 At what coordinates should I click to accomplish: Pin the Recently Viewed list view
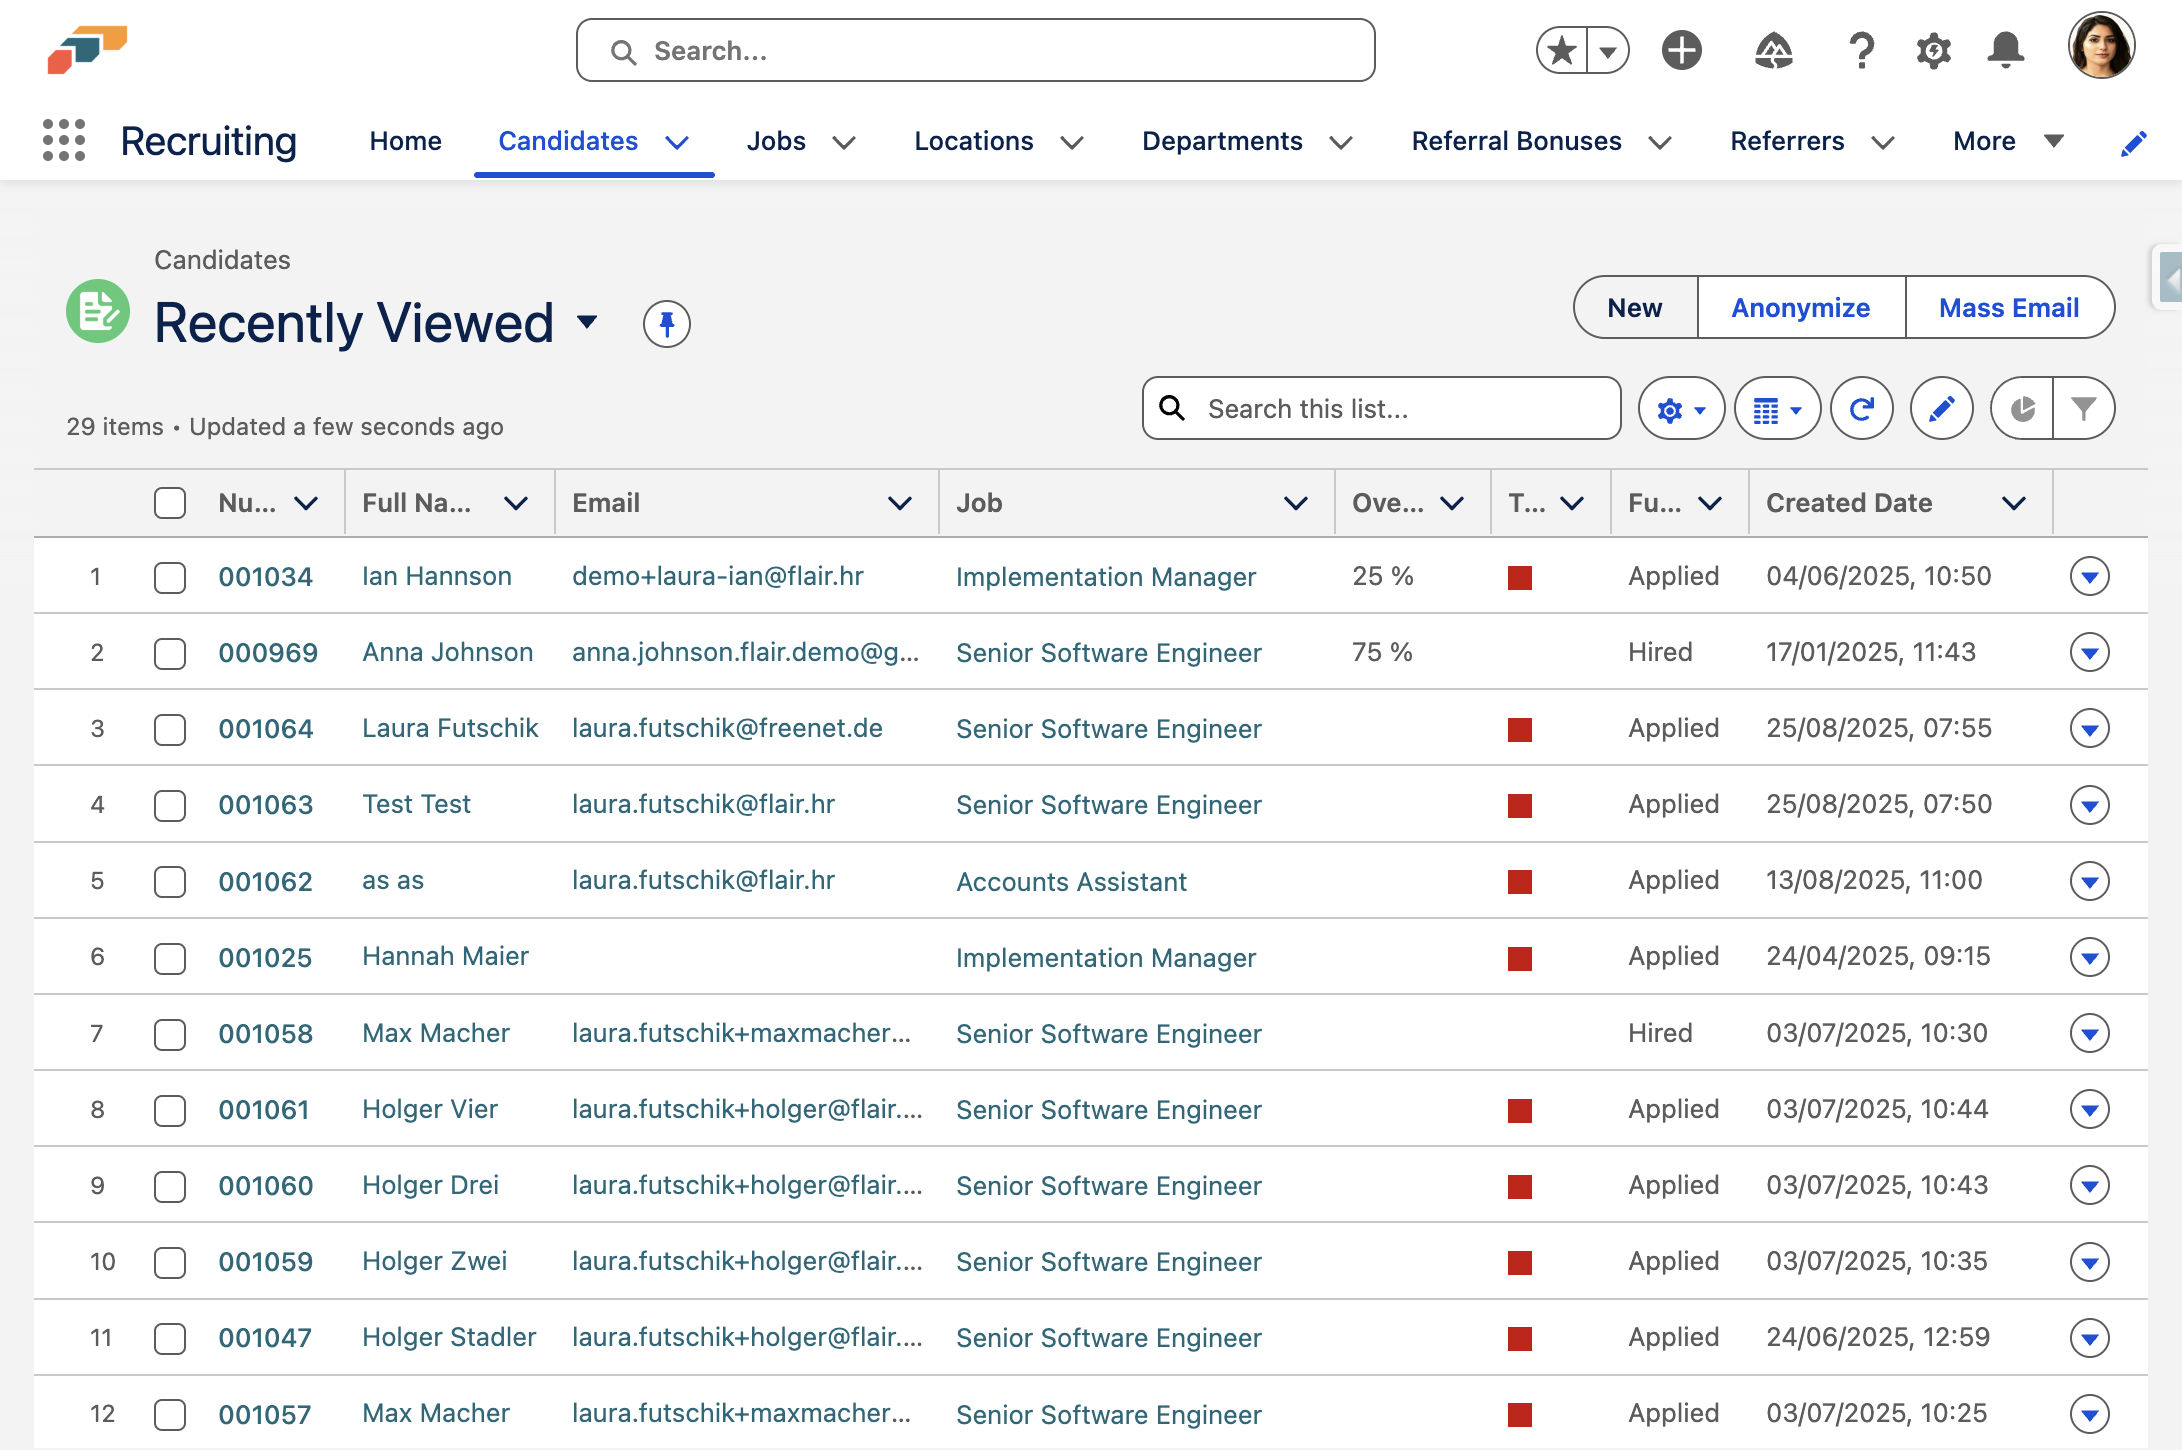[666, 324]
